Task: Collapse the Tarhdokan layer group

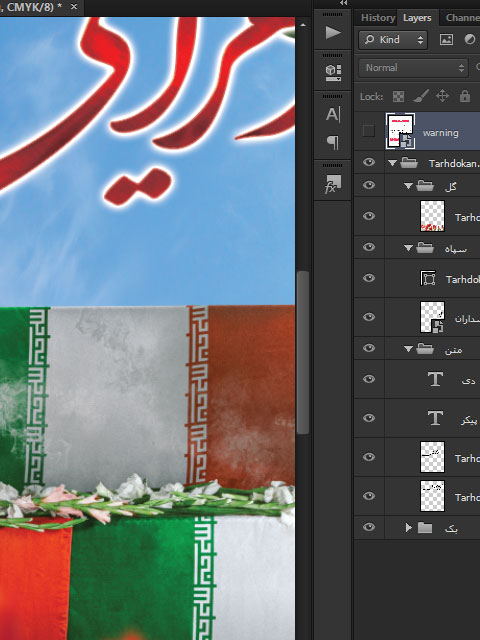Action: (x=392, y=163)
